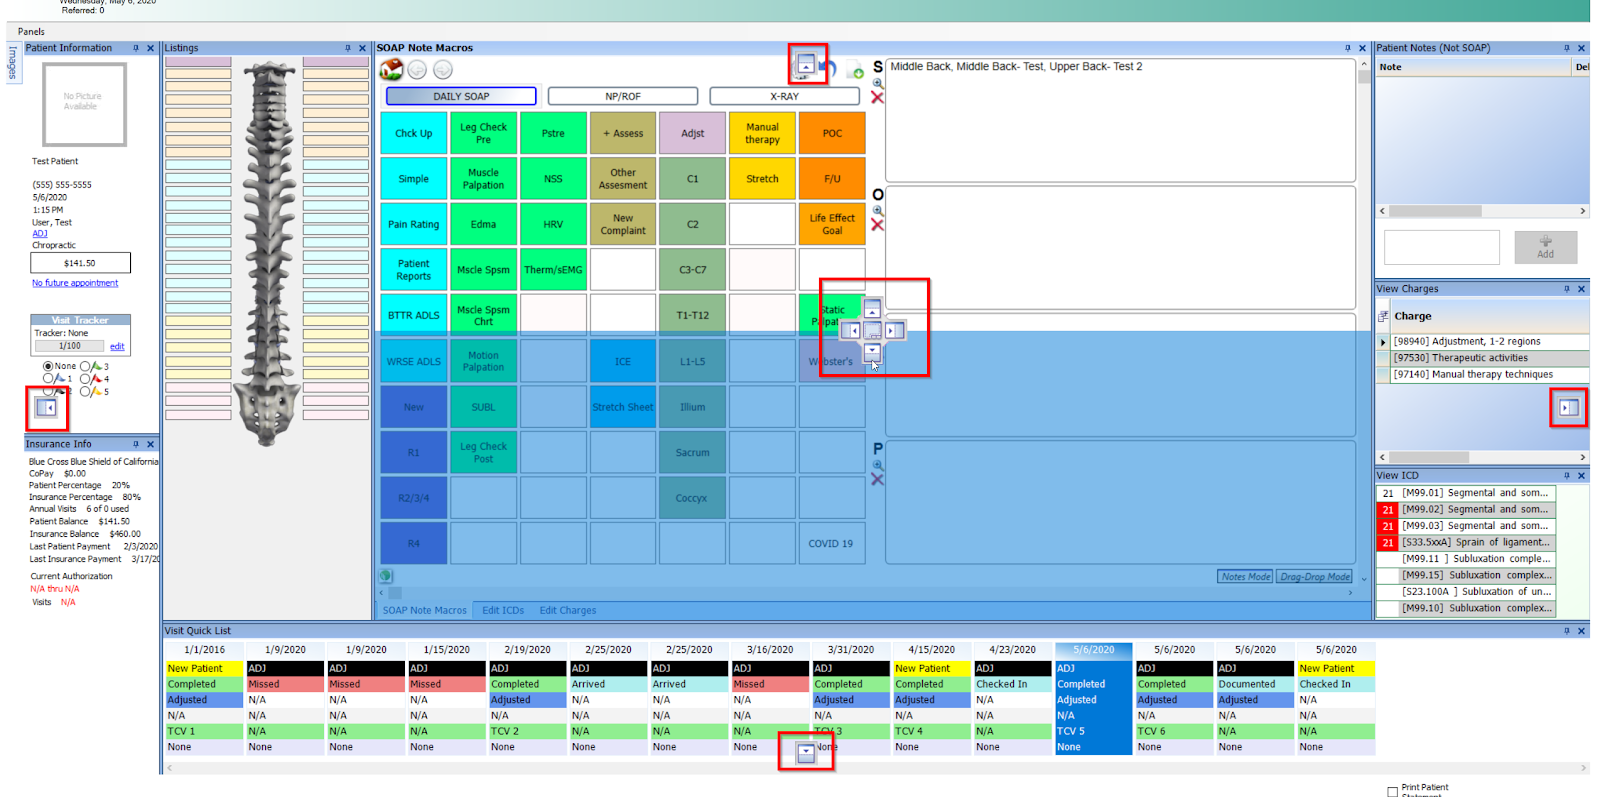Click the dock-bottom guide above Visit Quick List

click(806, 752)
